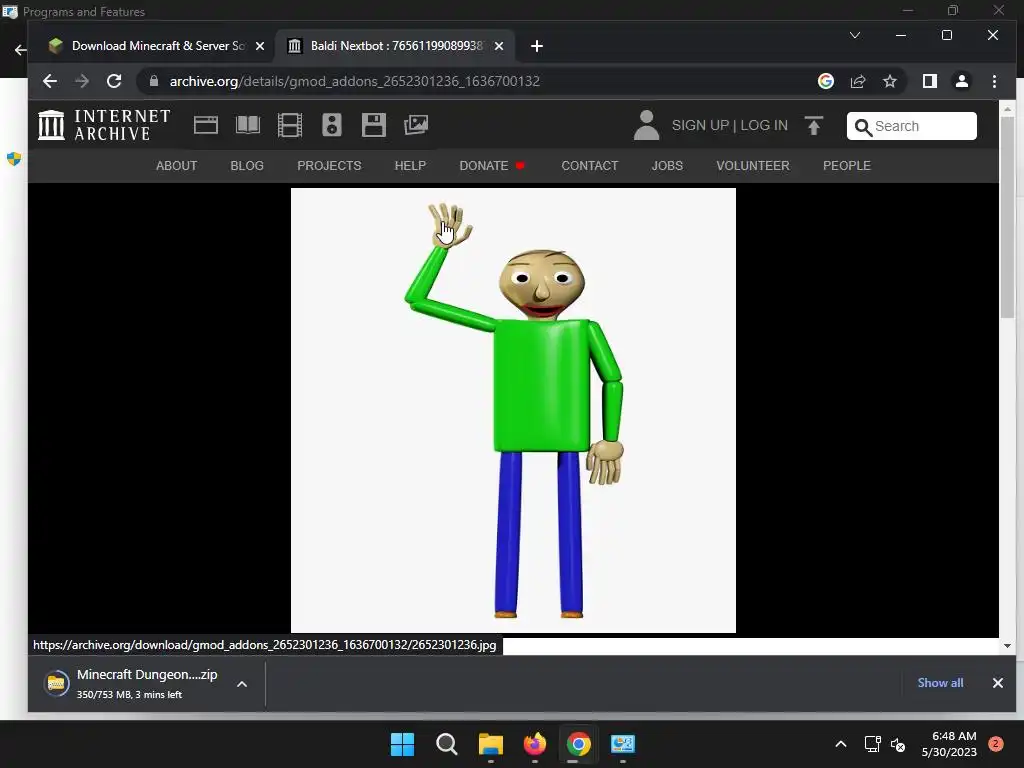Open taskbar Search icon

[447, 744]
